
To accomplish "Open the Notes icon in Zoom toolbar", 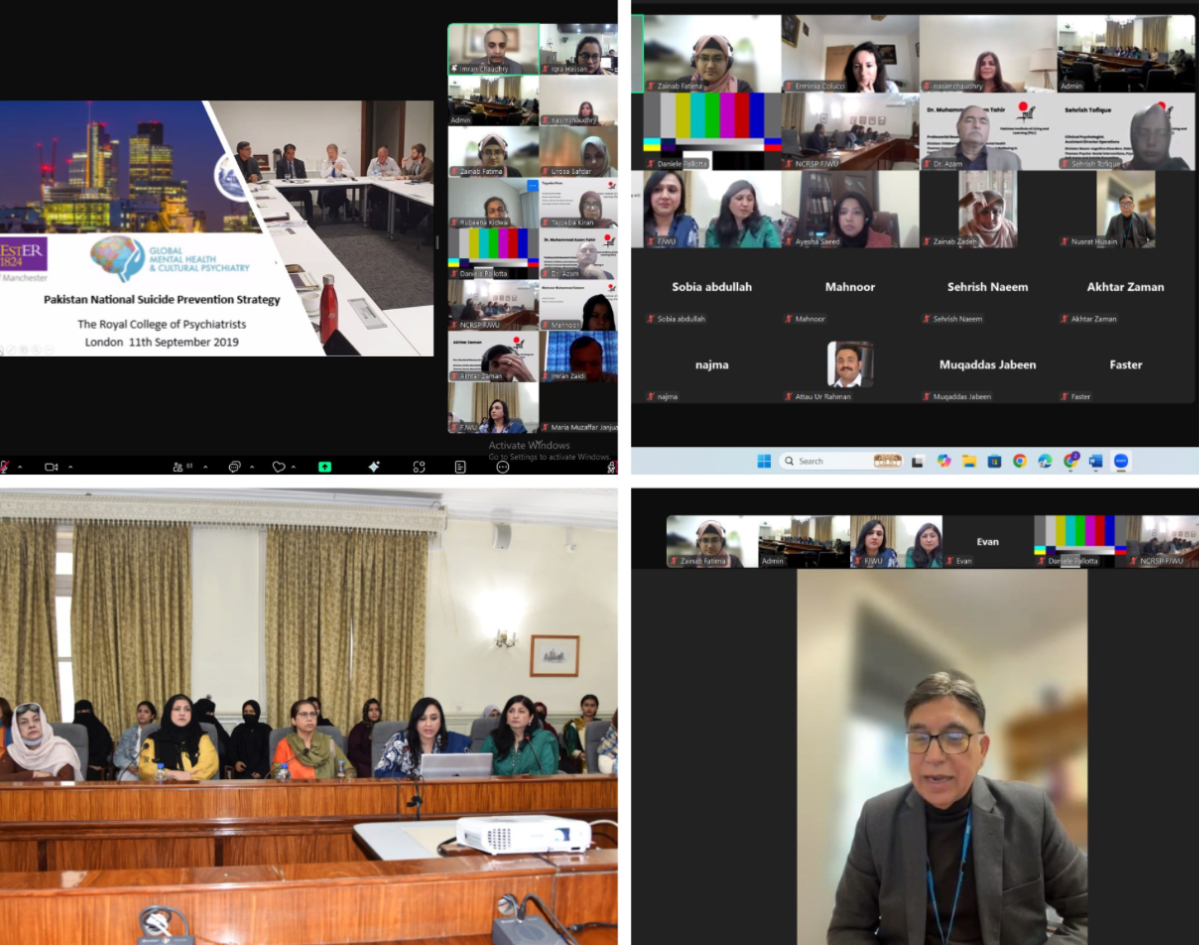I will [x=460, y=466].
